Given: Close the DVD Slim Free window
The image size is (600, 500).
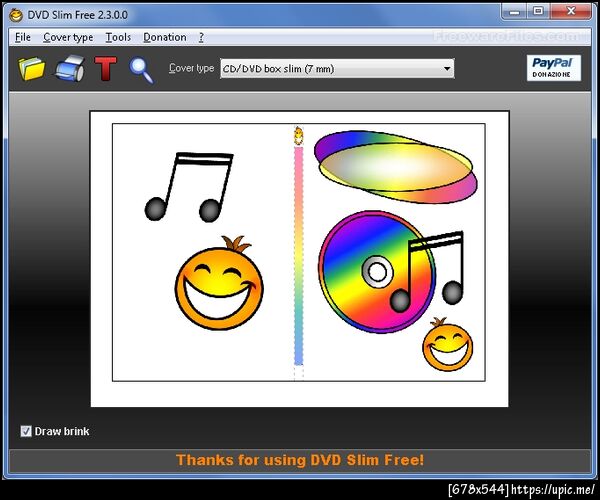Looking at the screenshot, I should tap(571, 12).
